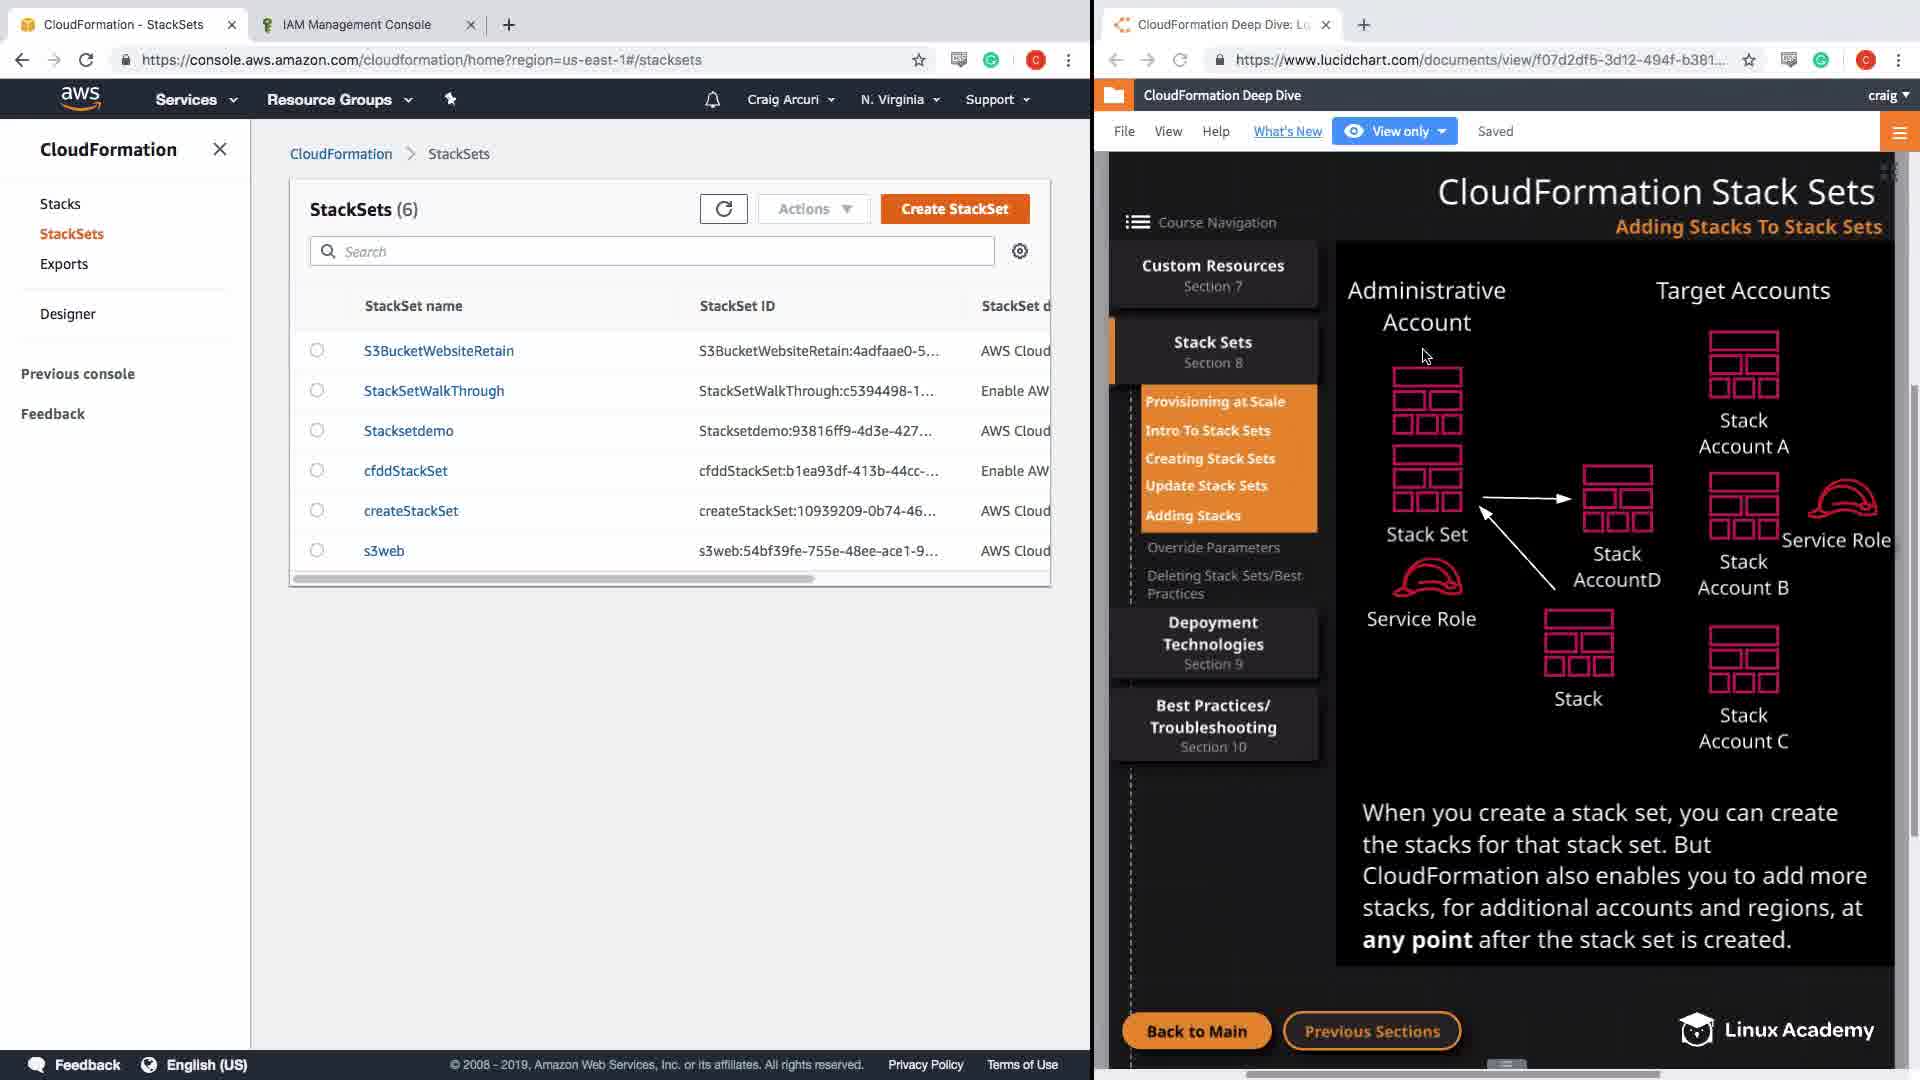
Task: Select the S3BucketWebsiteRetain radio button
Action: (x=317, y=351)
